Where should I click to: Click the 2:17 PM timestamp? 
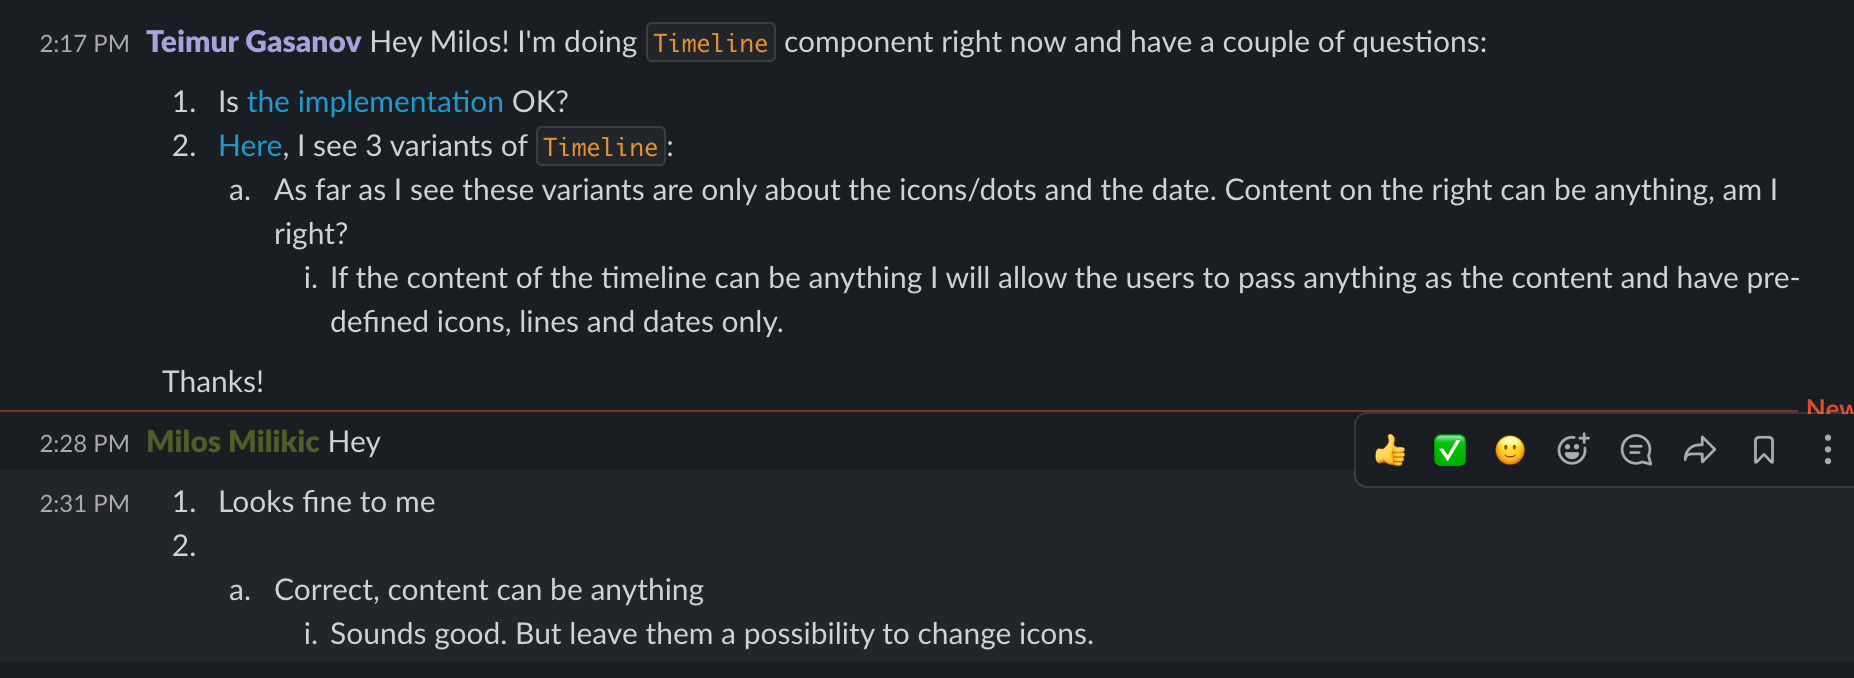[x=84, y=43]
